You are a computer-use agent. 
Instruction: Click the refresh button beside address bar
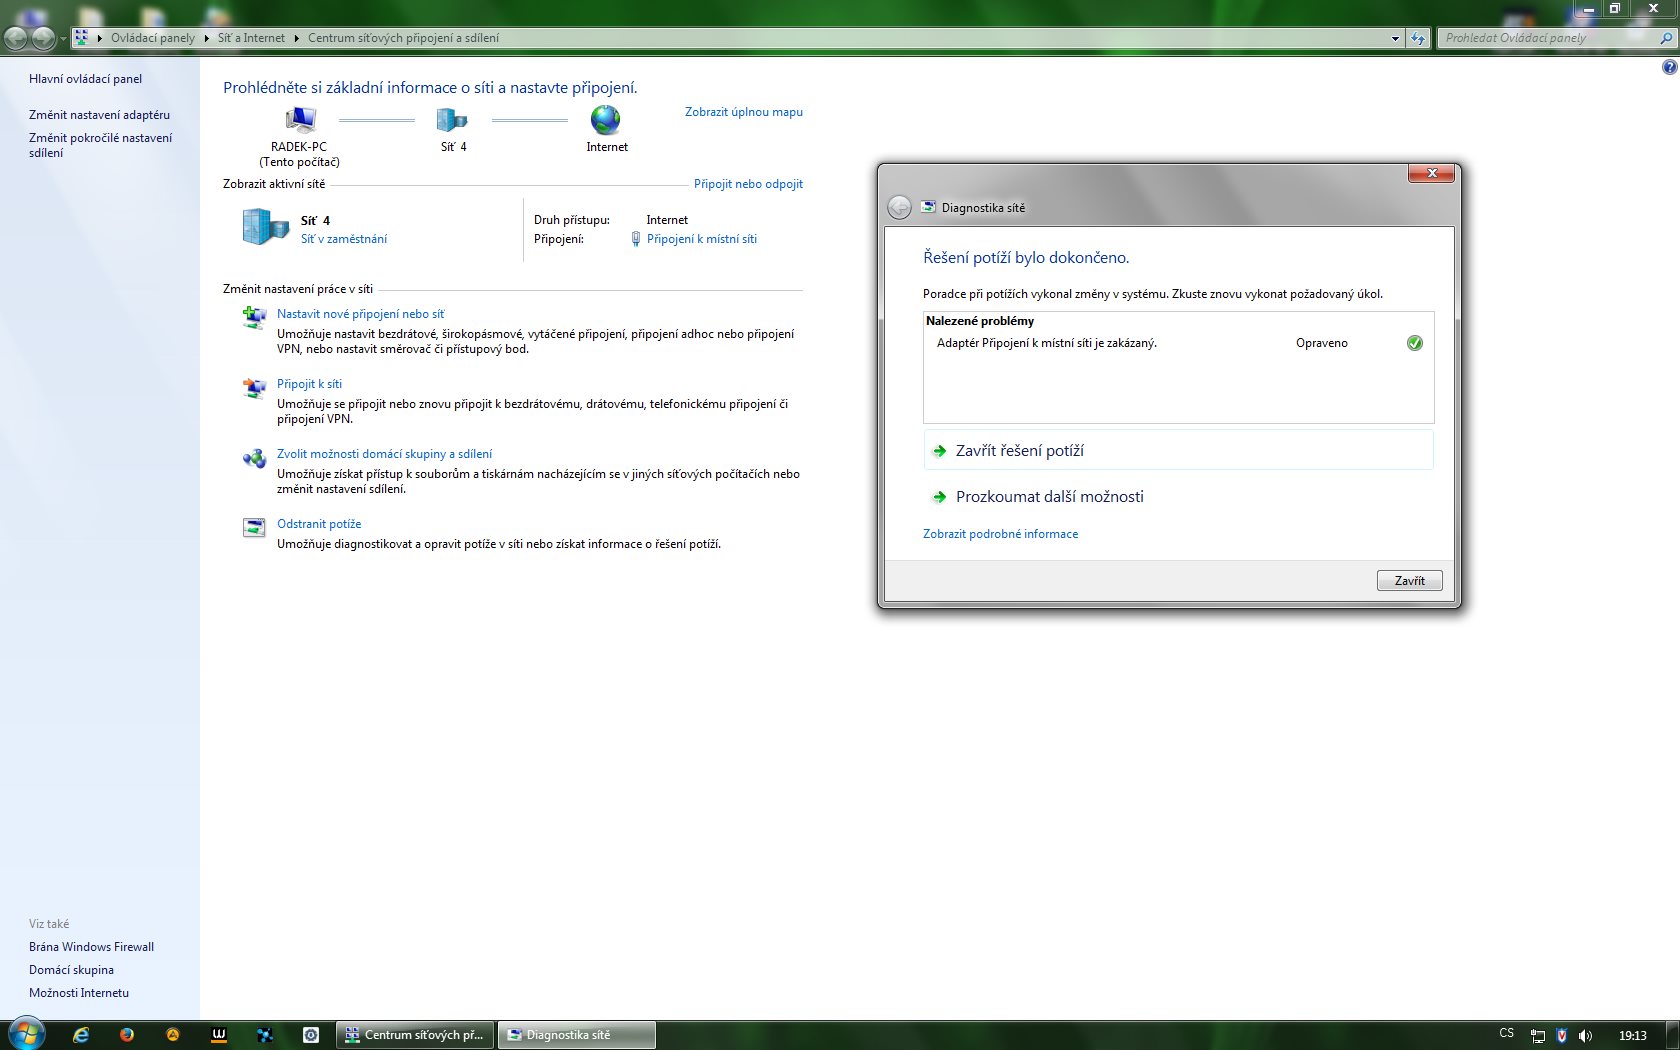point(1418,38)
